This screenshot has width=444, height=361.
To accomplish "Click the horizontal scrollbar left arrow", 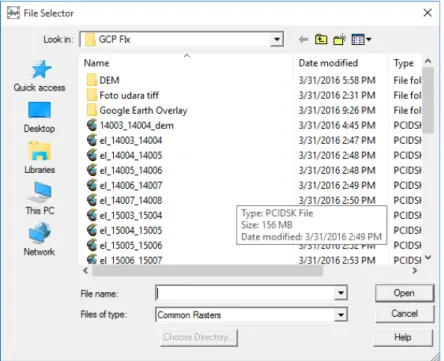I will click(86, 271).
